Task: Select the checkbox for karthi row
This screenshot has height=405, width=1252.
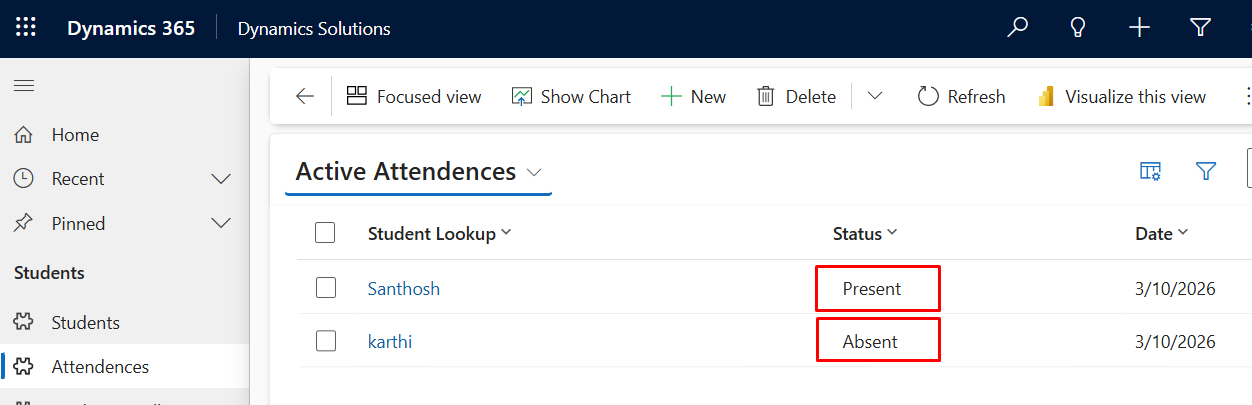Action: point(325,341)
